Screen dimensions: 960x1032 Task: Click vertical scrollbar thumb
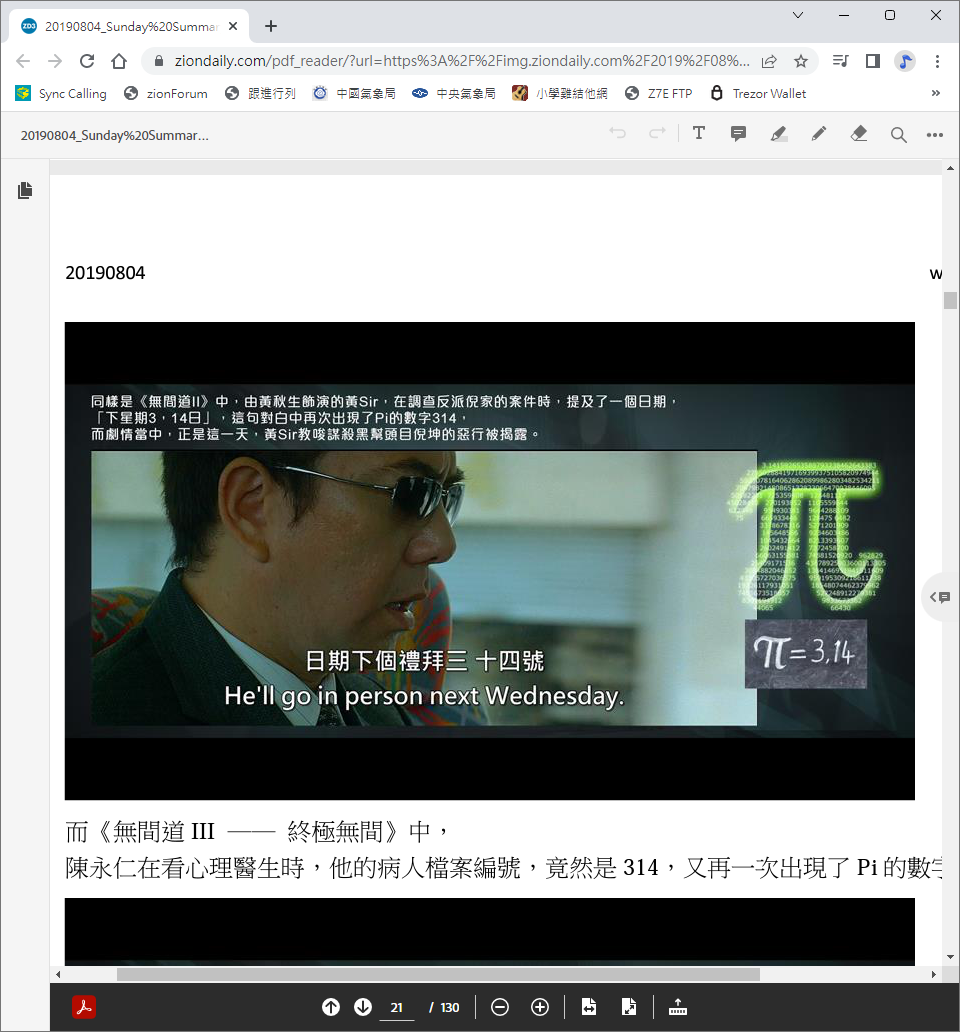(x=950, y=300)
